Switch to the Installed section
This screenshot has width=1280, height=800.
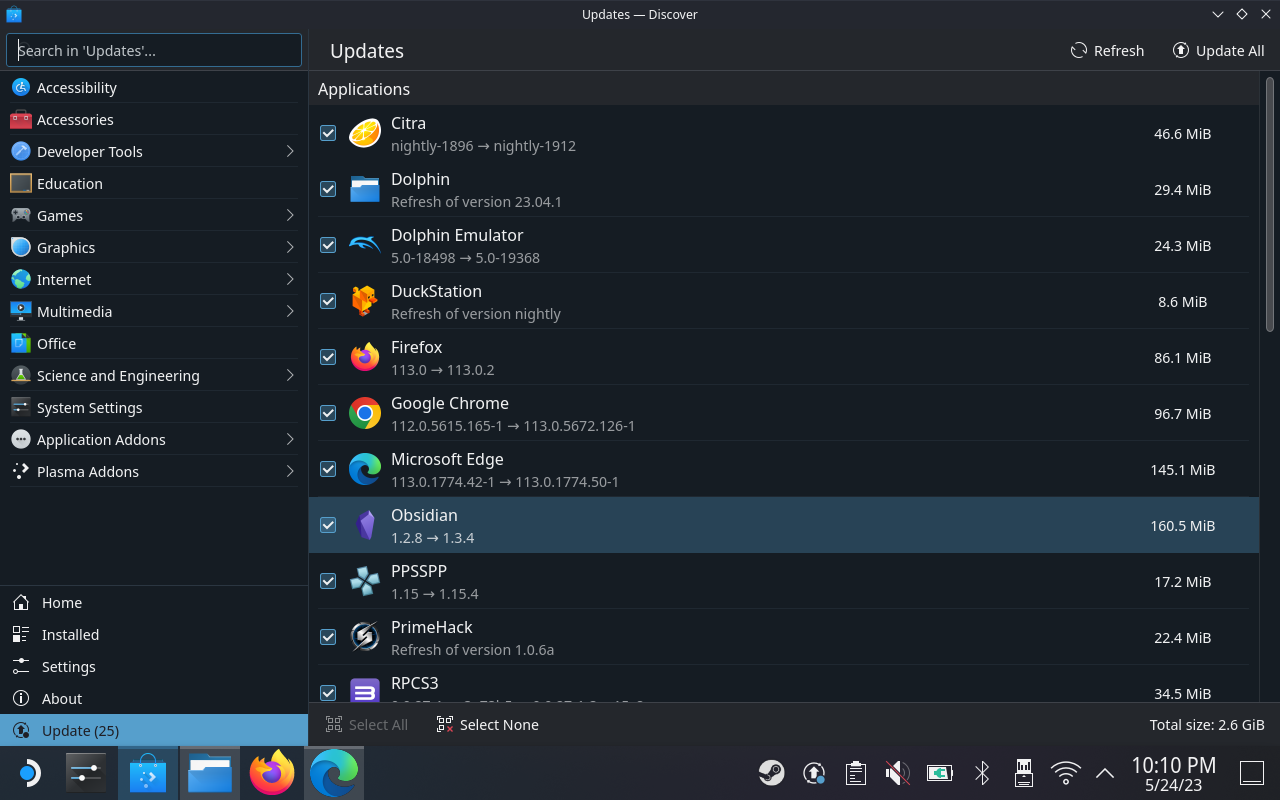coord(69,634)
